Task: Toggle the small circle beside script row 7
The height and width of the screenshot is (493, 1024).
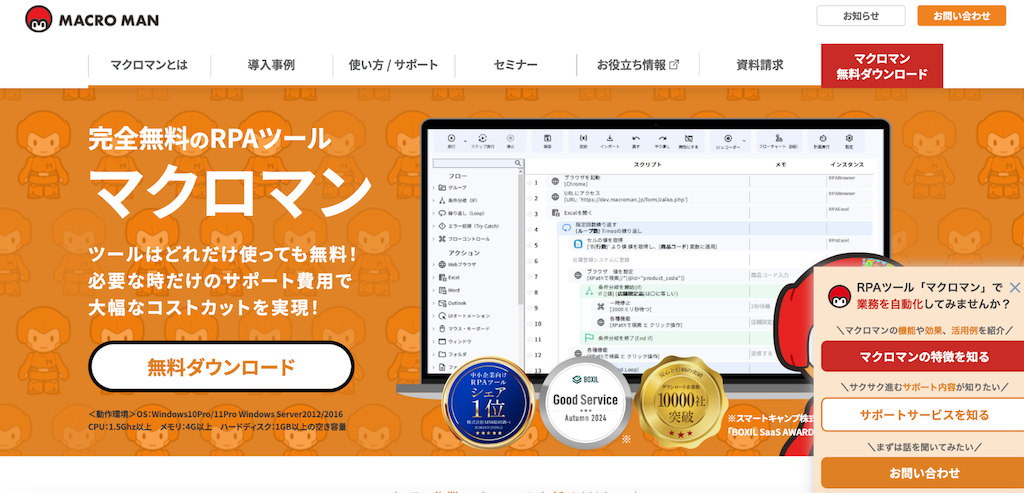Action: pyautogui.click(x=530, y=276)
